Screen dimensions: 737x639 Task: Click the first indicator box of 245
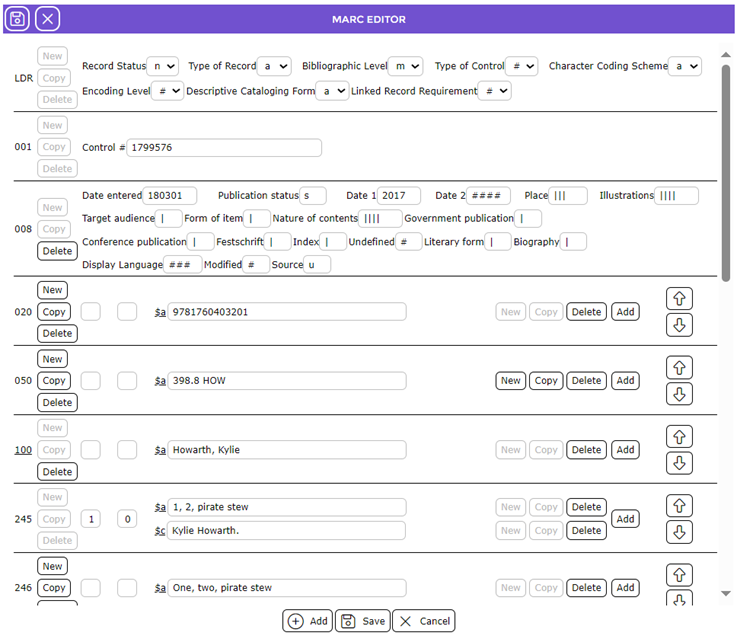point(91,519)
